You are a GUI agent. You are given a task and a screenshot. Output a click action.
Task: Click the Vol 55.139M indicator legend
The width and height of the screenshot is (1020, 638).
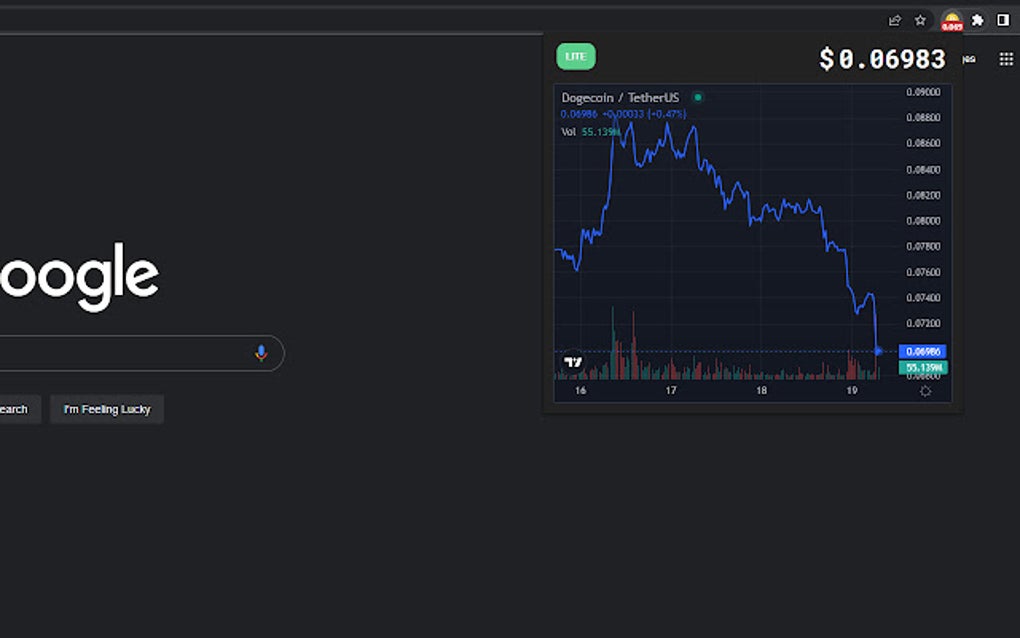(x=590, y=132)
